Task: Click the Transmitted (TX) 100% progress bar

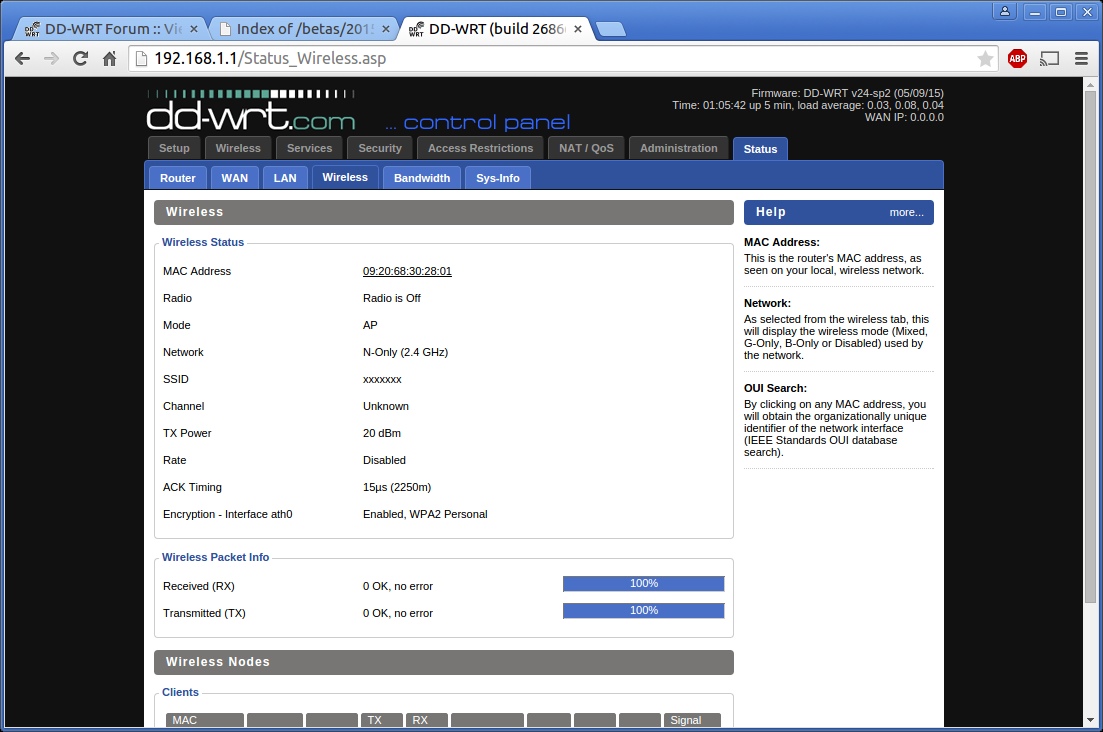Action: [x=644, y=610]
